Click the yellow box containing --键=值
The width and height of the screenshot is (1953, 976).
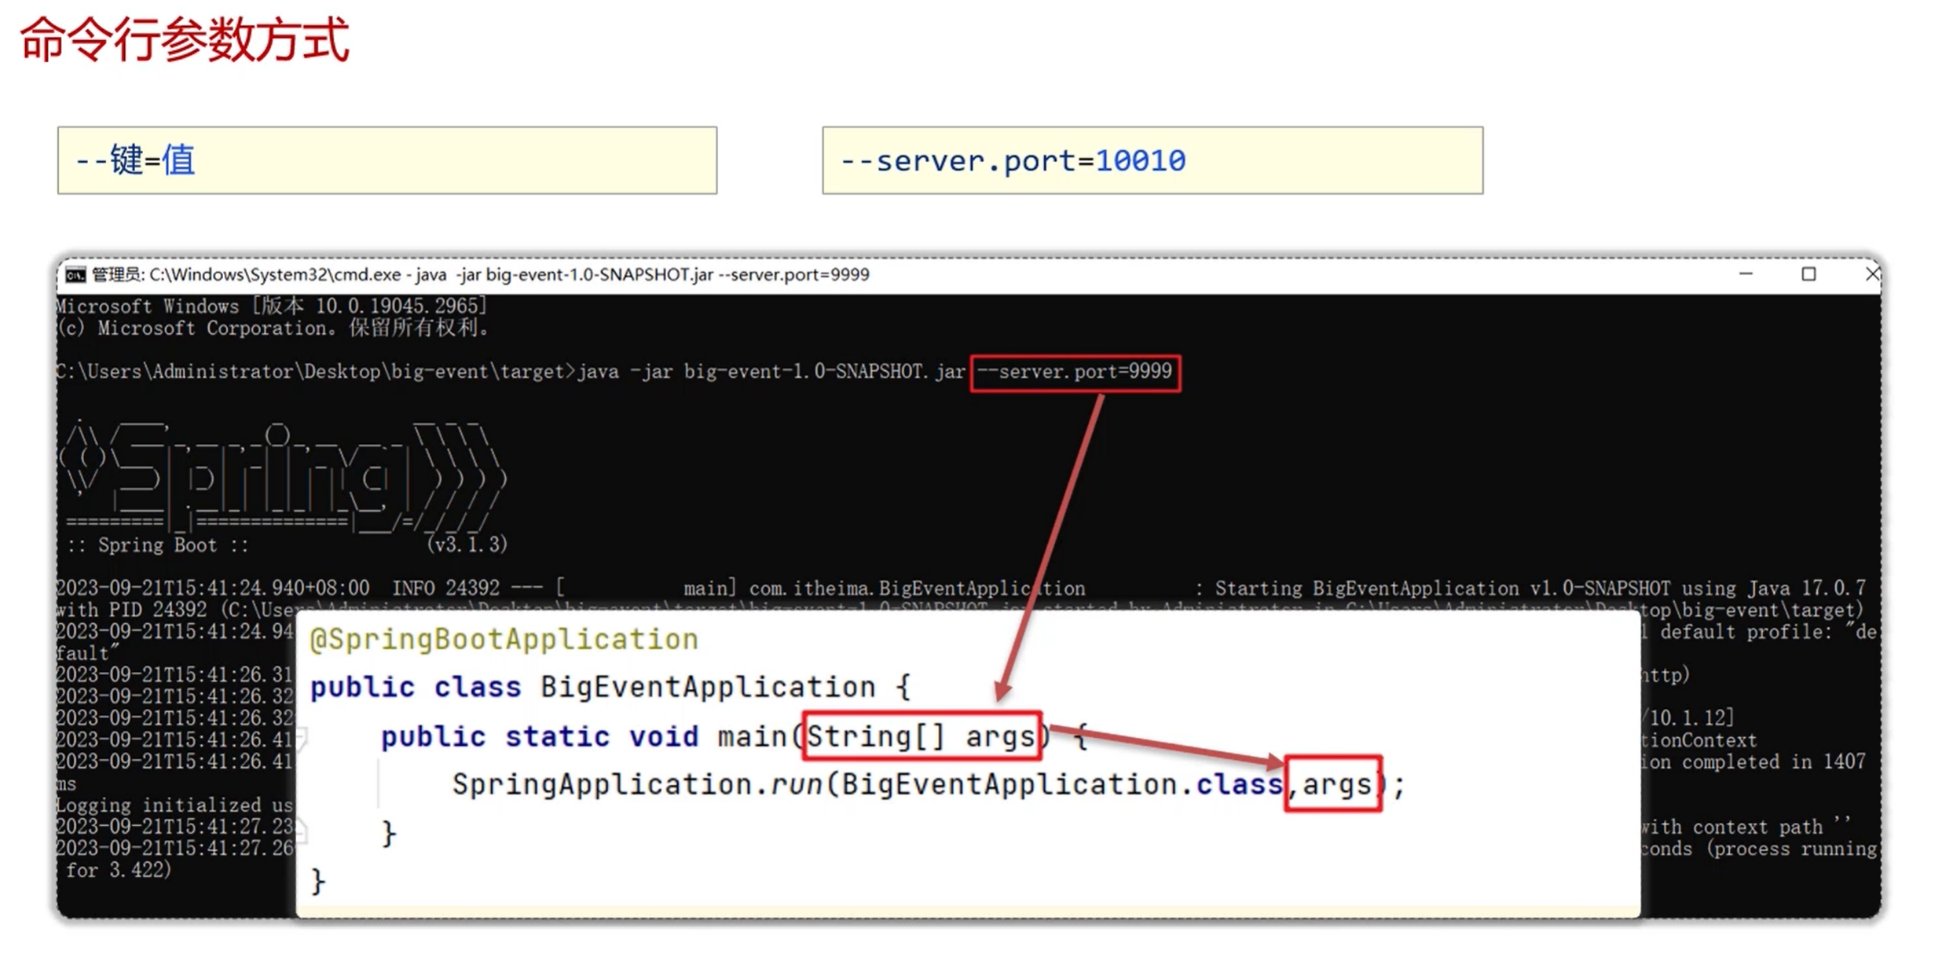point(387,160)
